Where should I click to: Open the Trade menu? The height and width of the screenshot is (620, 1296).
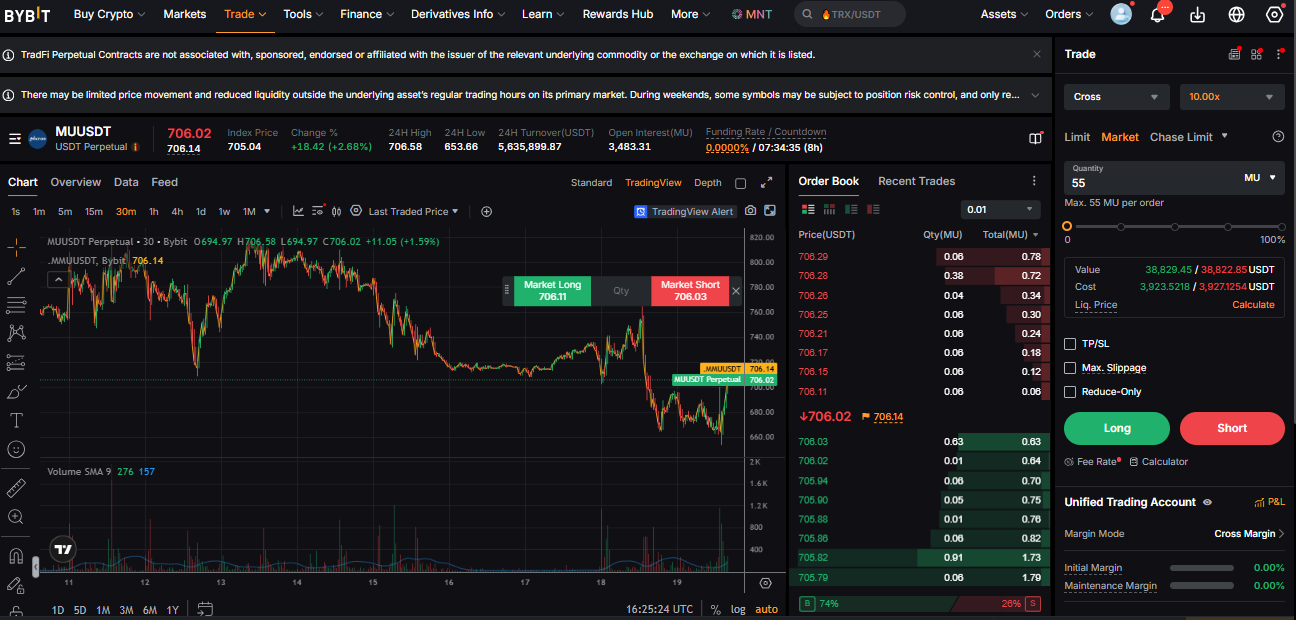coord(245,14)
